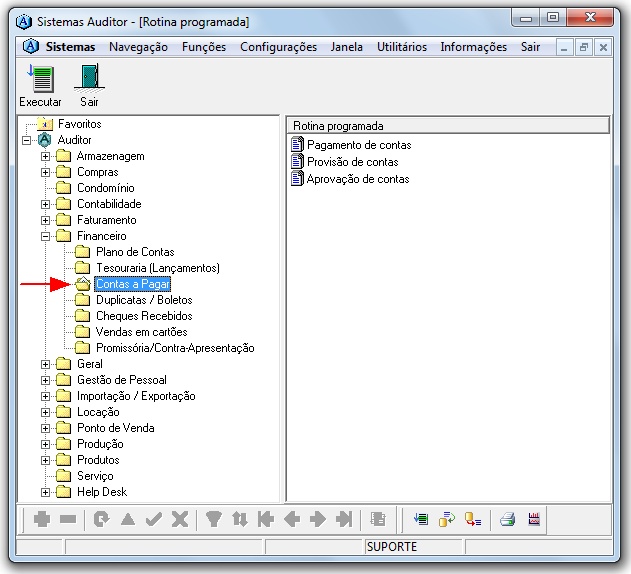Click the Pagamento de contas document icon

(297, 145)
